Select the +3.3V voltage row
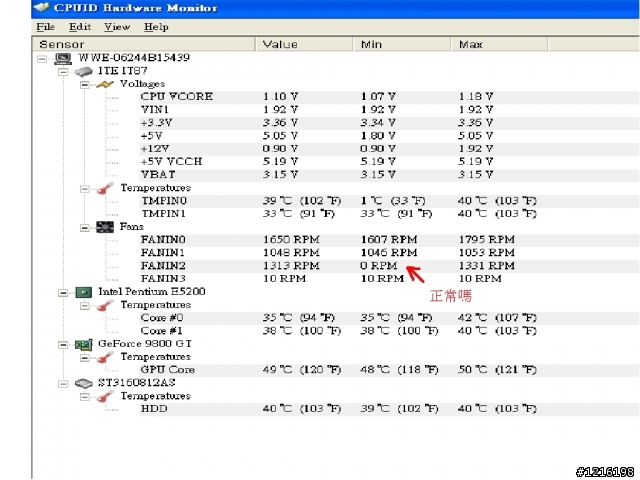 coord(389,123)
